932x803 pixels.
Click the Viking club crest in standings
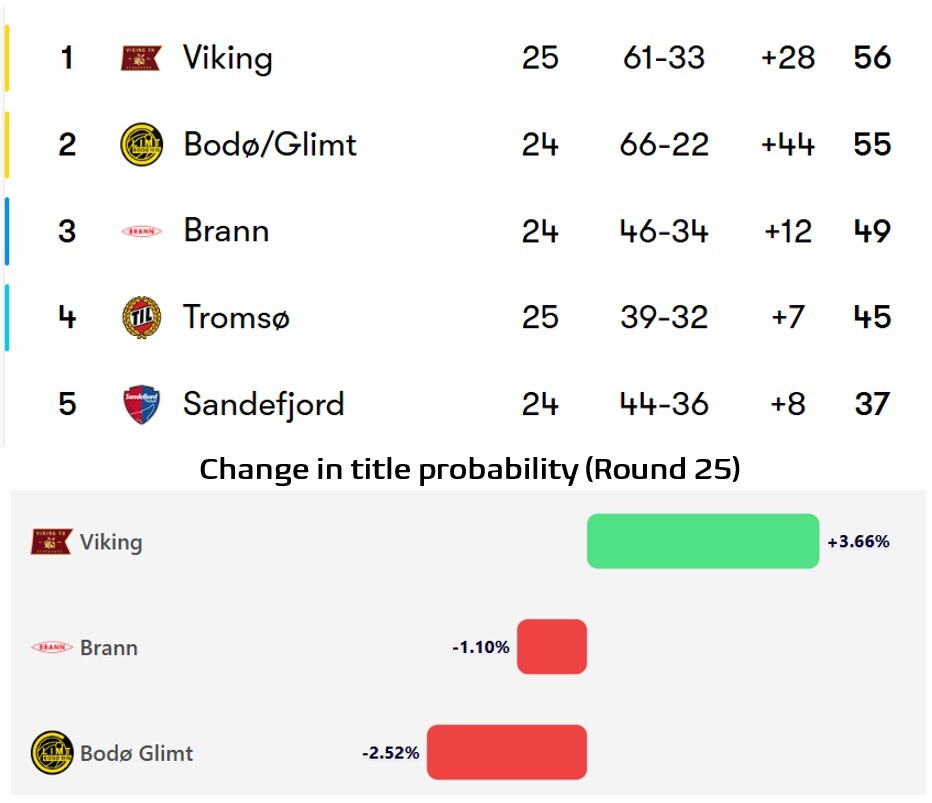[141, 58]
